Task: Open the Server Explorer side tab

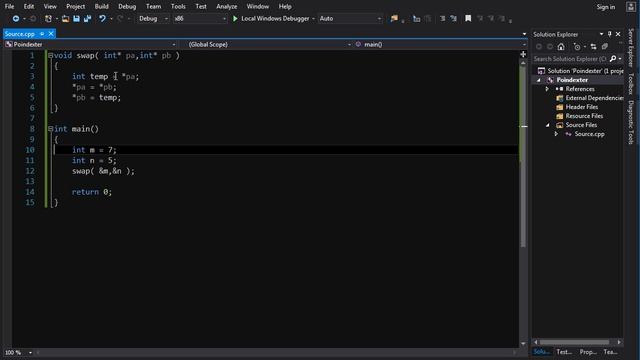Action: point(631,48)
